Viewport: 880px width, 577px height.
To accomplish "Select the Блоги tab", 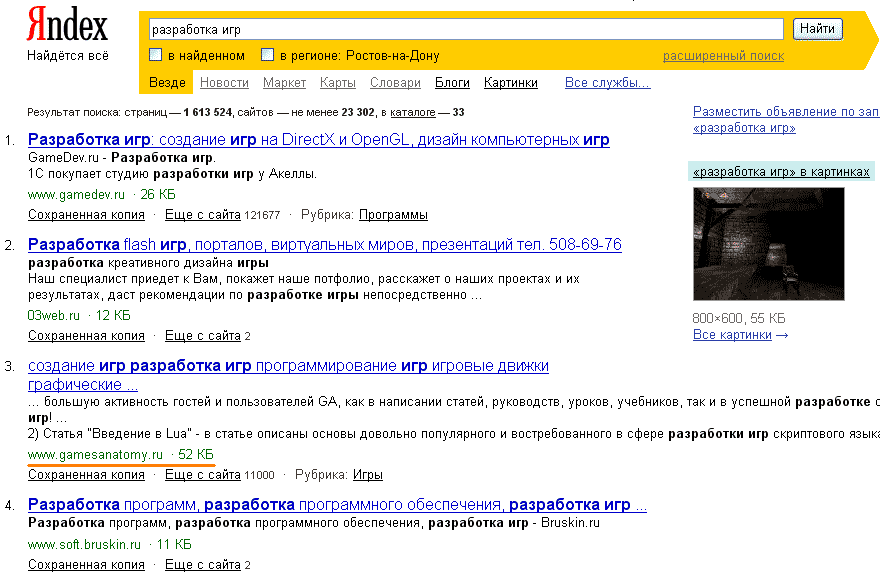I will pos(451,83).
